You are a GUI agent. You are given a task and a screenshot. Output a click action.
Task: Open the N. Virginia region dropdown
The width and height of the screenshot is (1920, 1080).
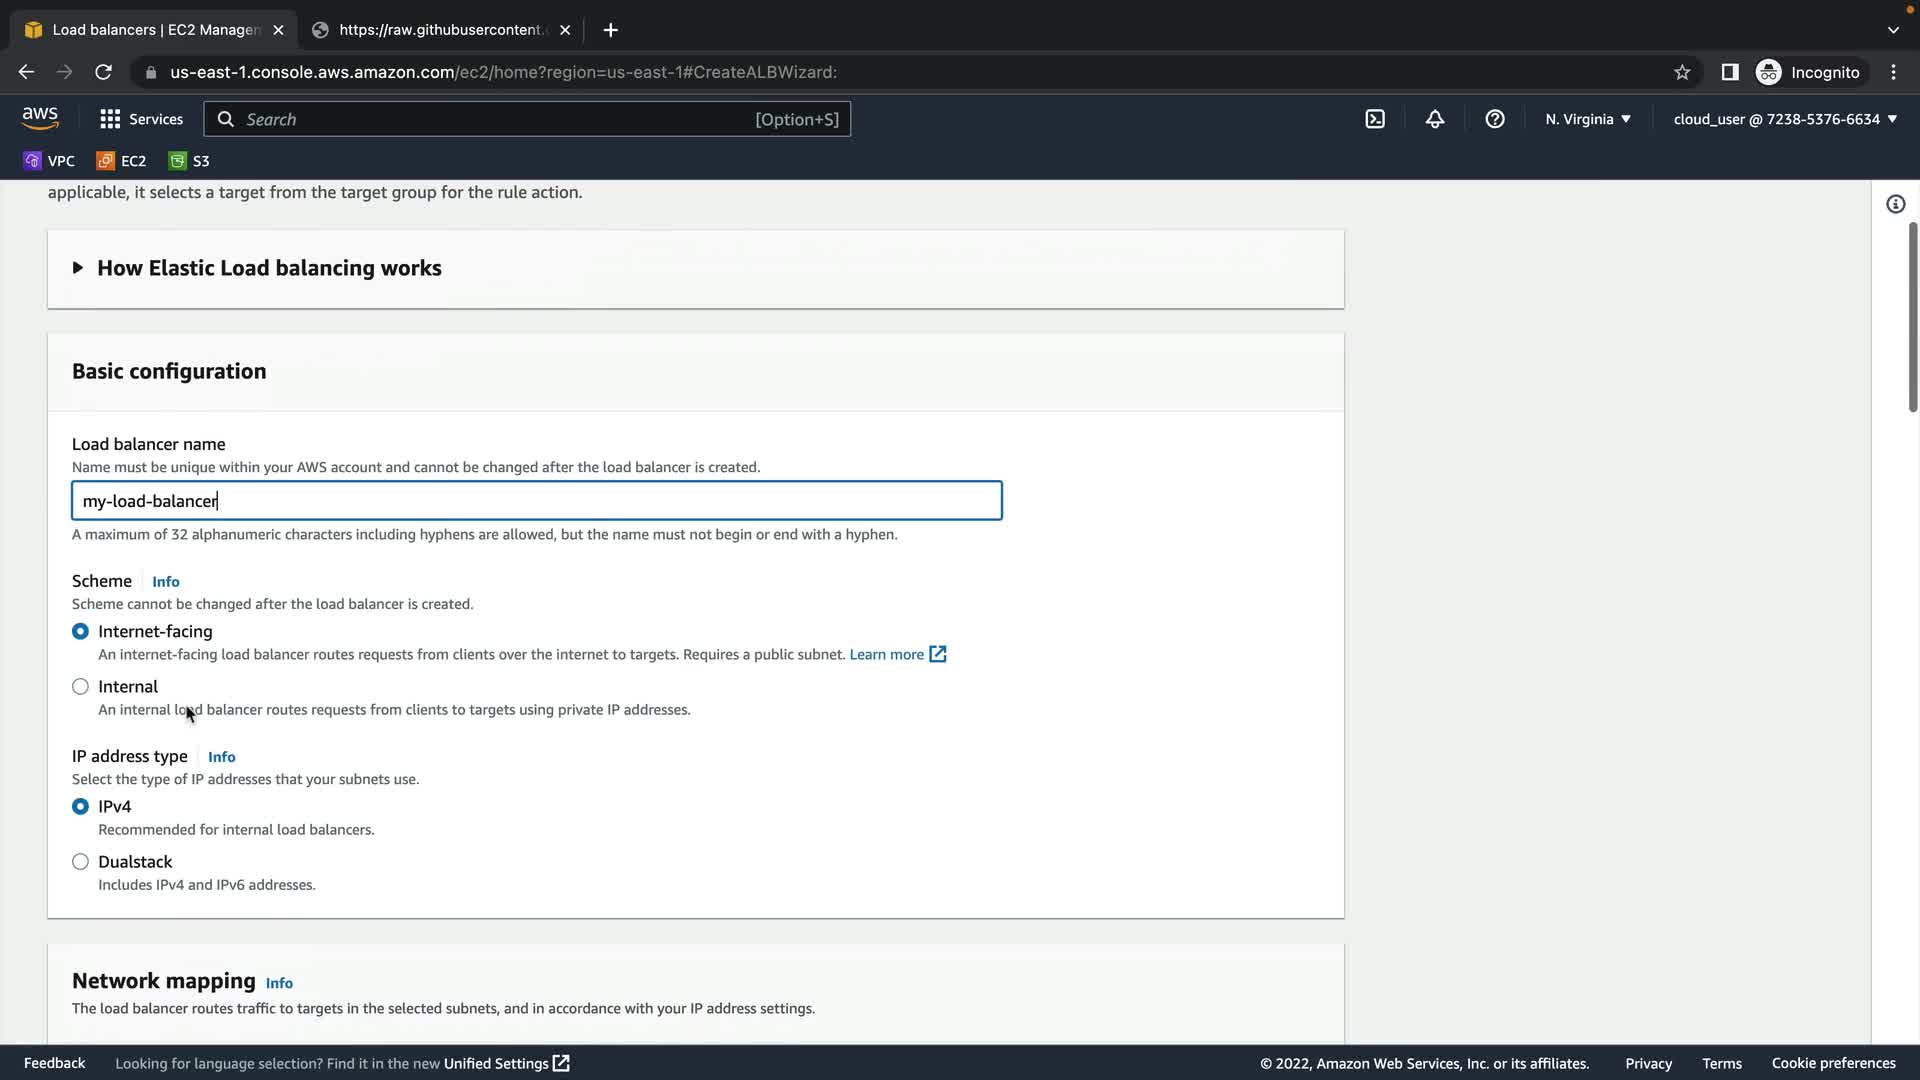pyautogui.click(x=1587, y=119)
